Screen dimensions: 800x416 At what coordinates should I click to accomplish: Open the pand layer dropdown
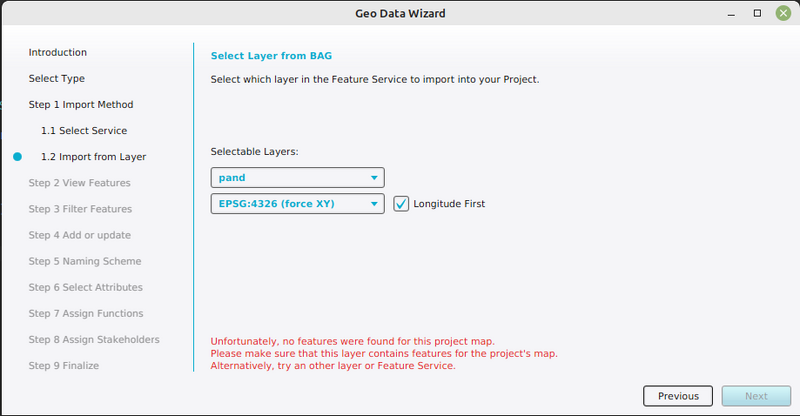298,178
